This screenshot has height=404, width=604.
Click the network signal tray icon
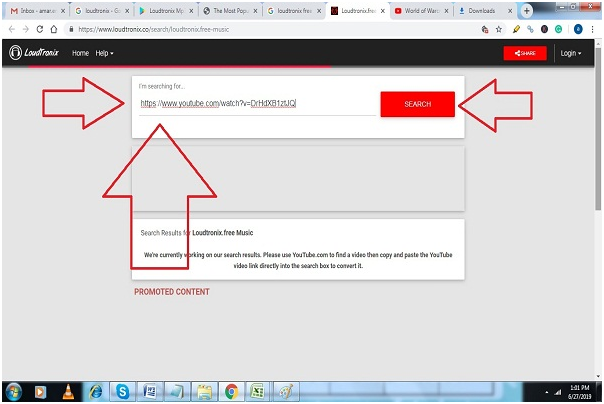pos(558,392)
